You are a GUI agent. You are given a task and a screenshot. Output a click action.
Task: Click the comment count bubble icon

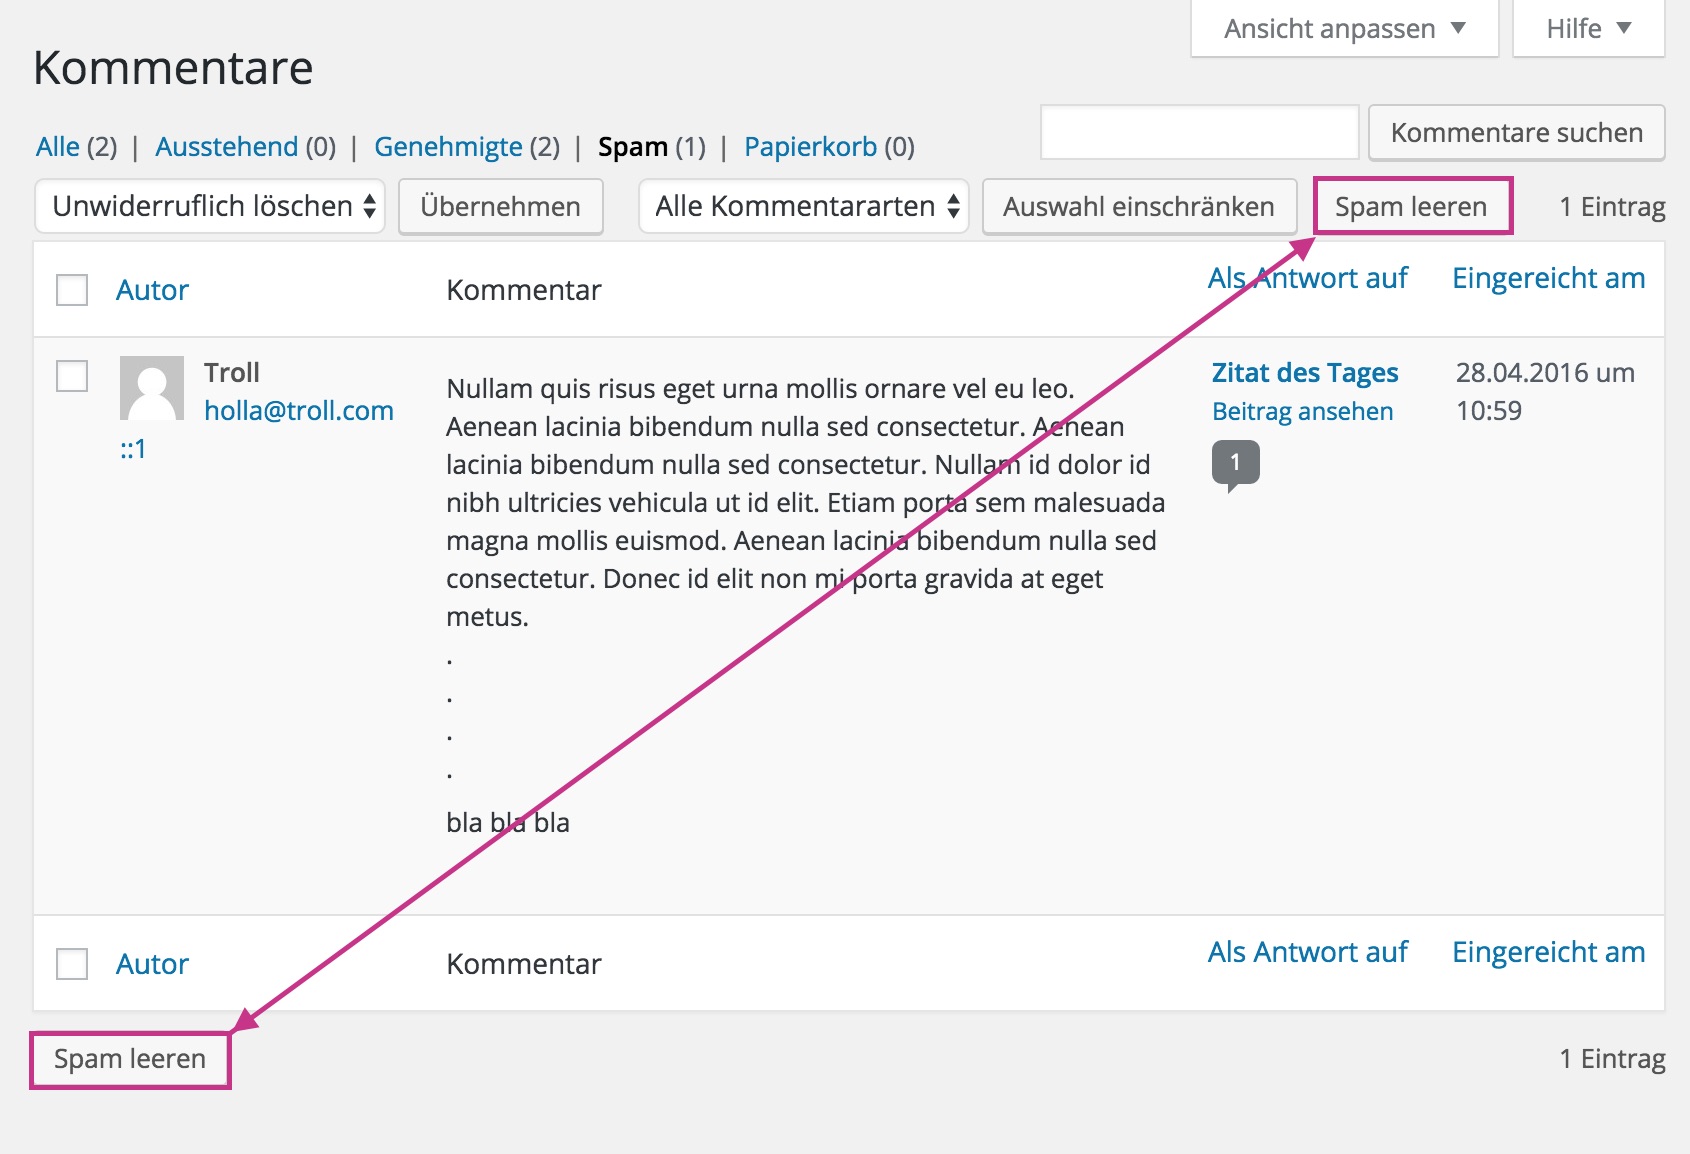click(1235, 463)
